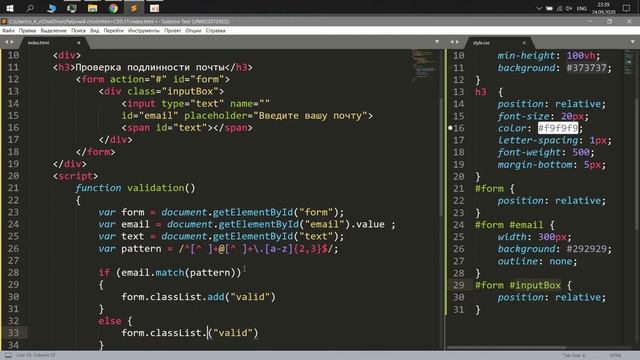Open Windows search magnifier on taskbar
This screenshot has width=640, height=360.
(30, 8)
